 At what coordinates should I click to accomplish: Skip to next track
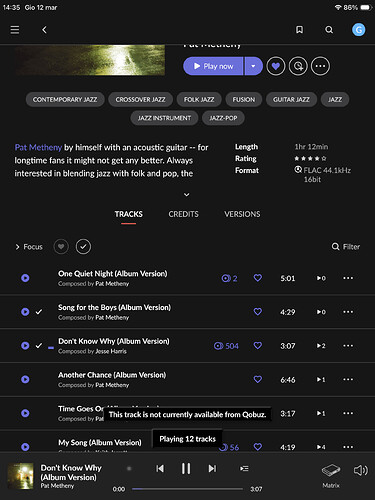coord(212,469)
